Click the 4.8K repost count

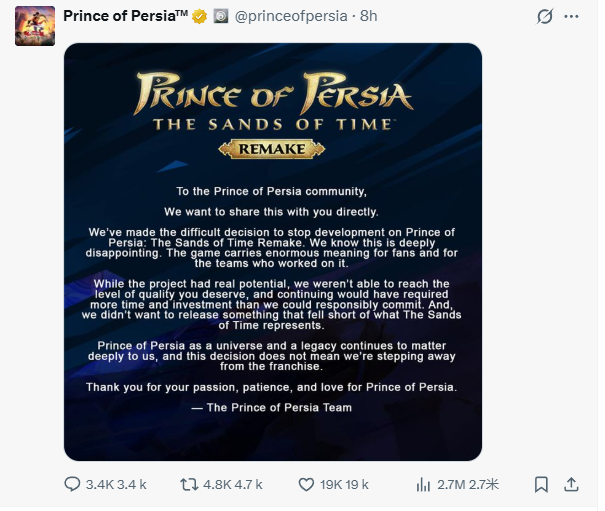pos(216,485)
